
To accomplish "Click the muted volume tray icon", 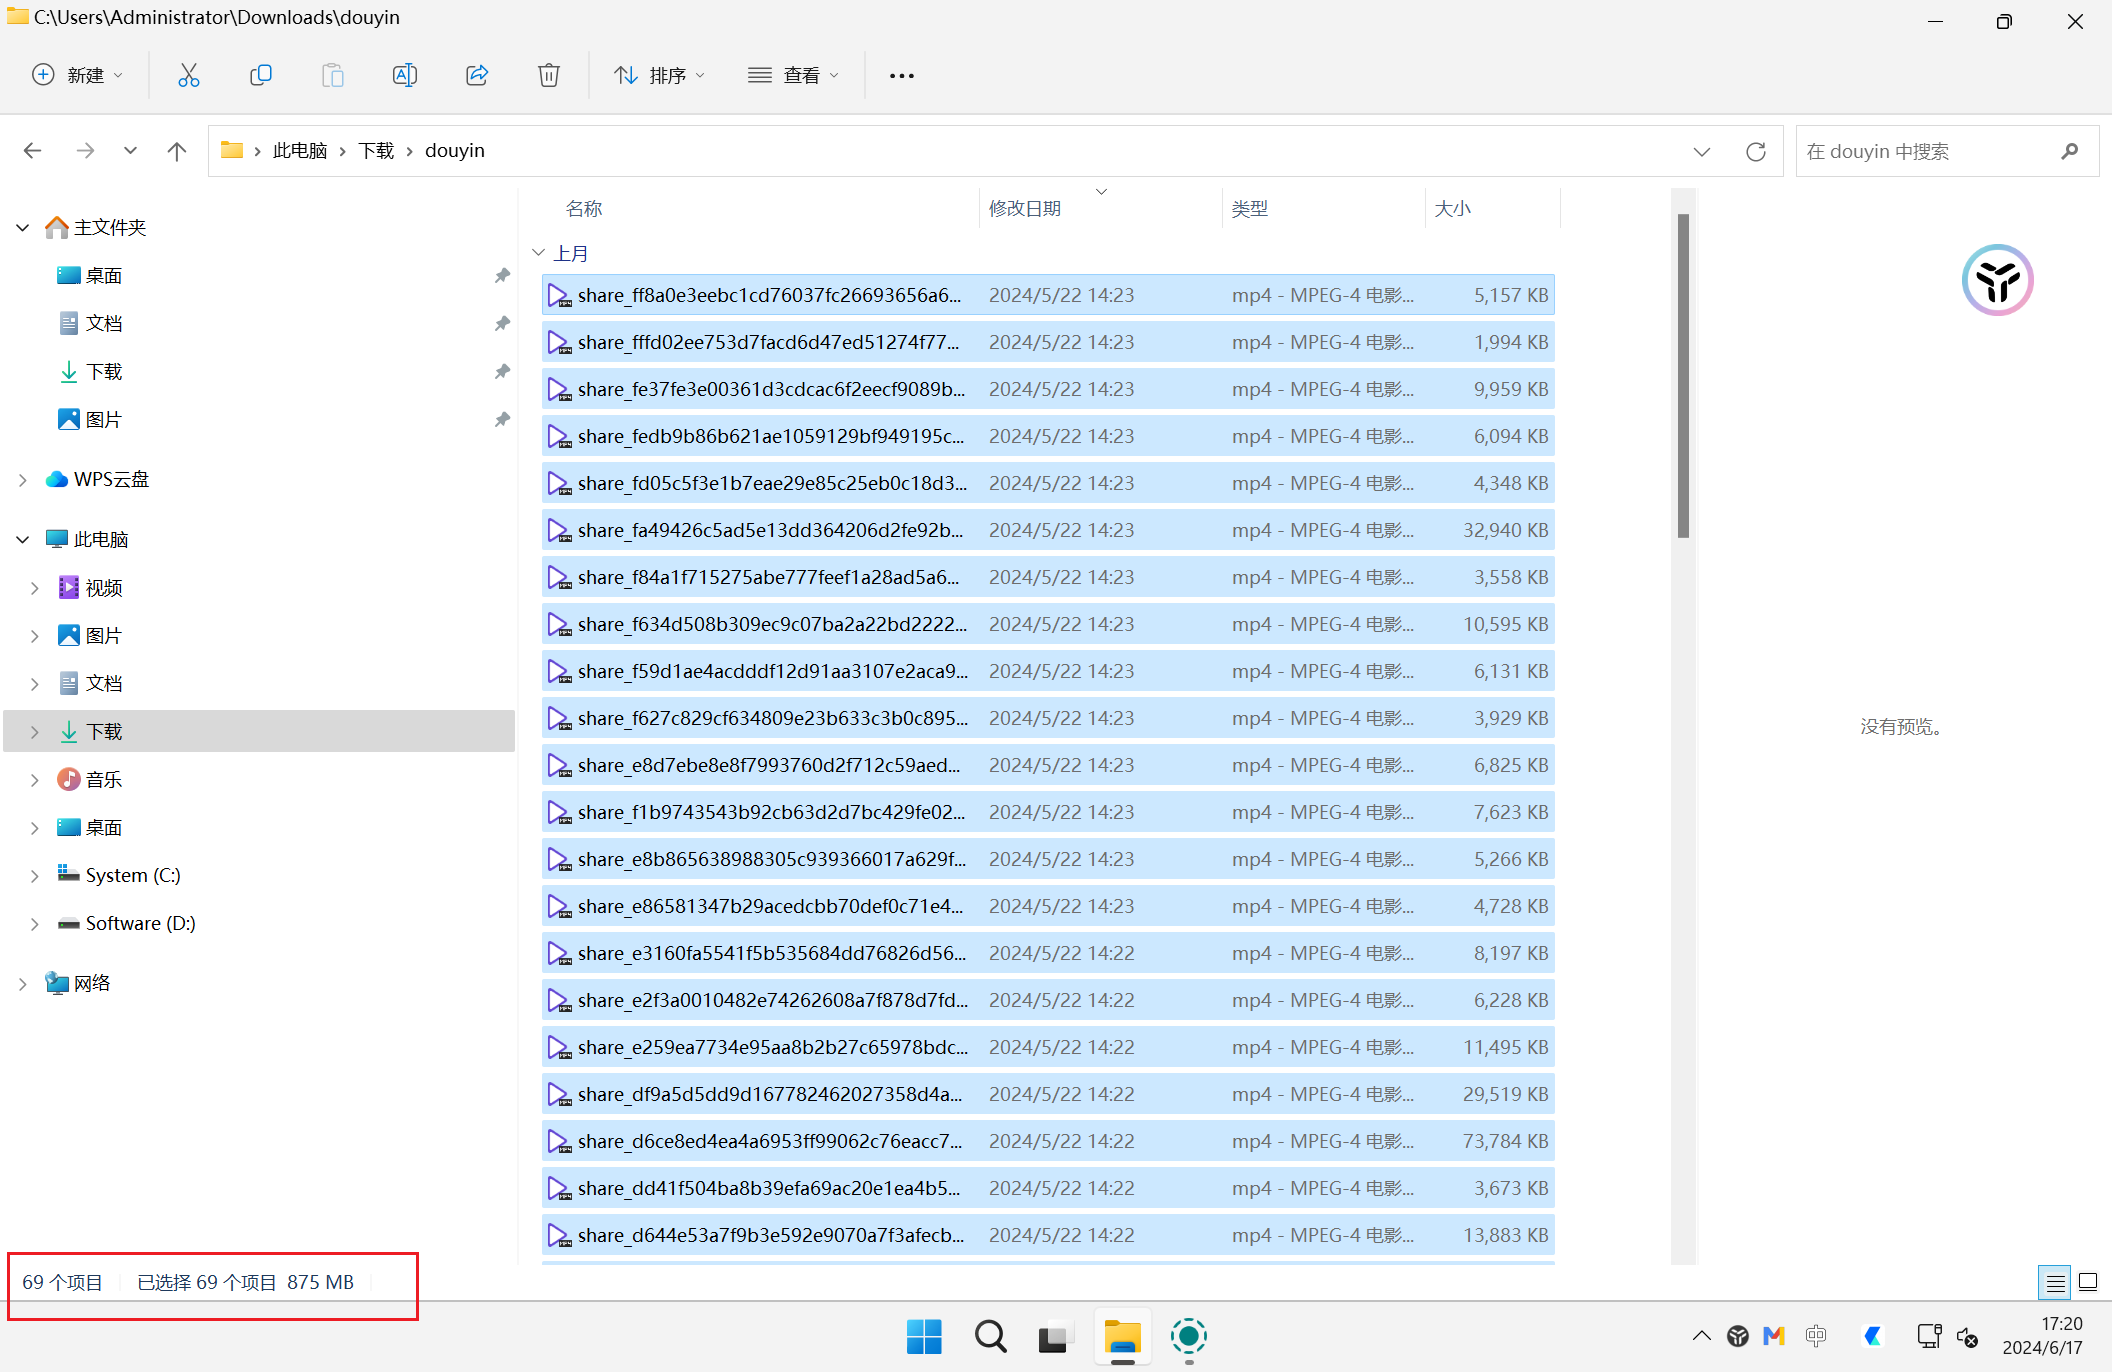I will pos(1967,1337).
